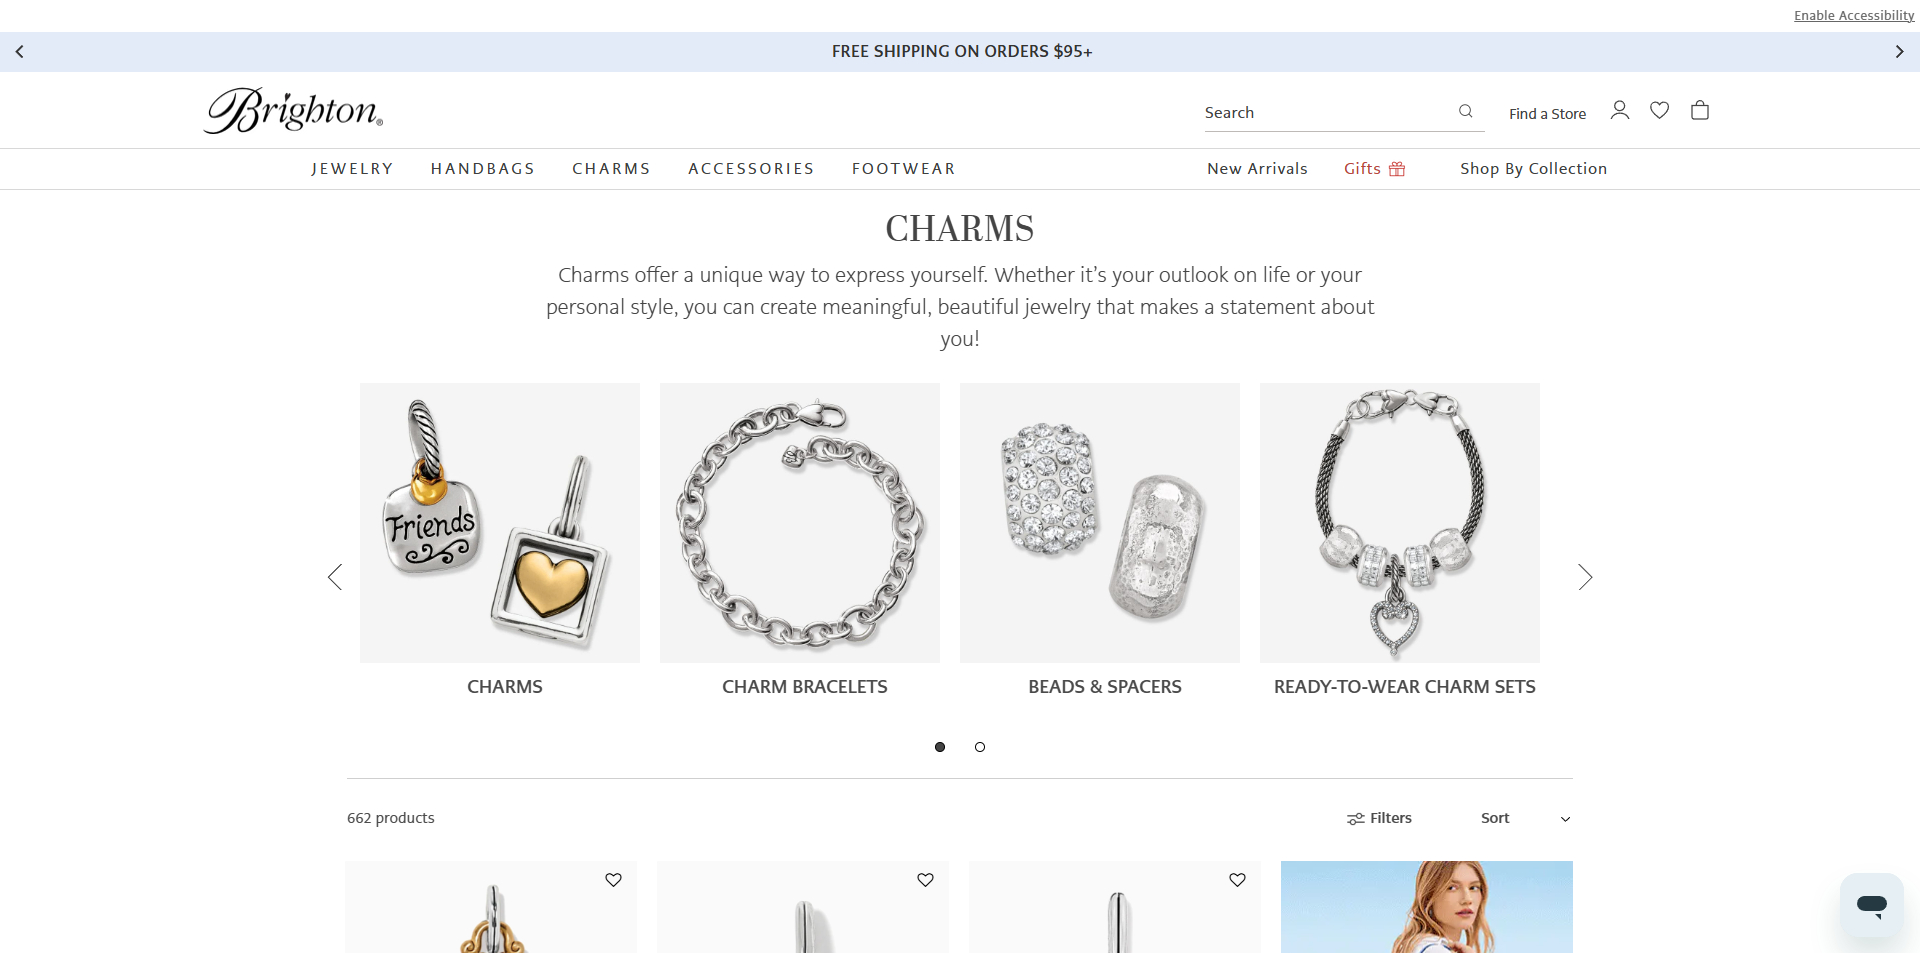
Task: Open the Filters panel
Action: 1379,818
